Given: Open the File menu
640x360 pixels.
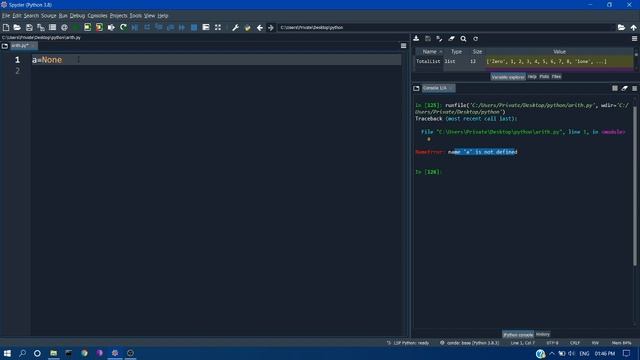Looking at the screenshot, I should [6, 16].
